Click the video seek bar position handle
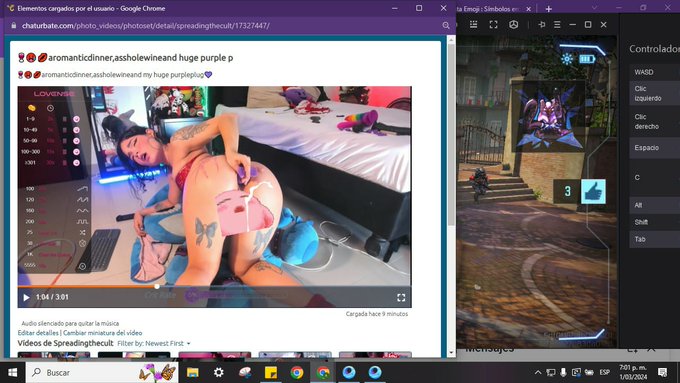 [x=157, y=286]
